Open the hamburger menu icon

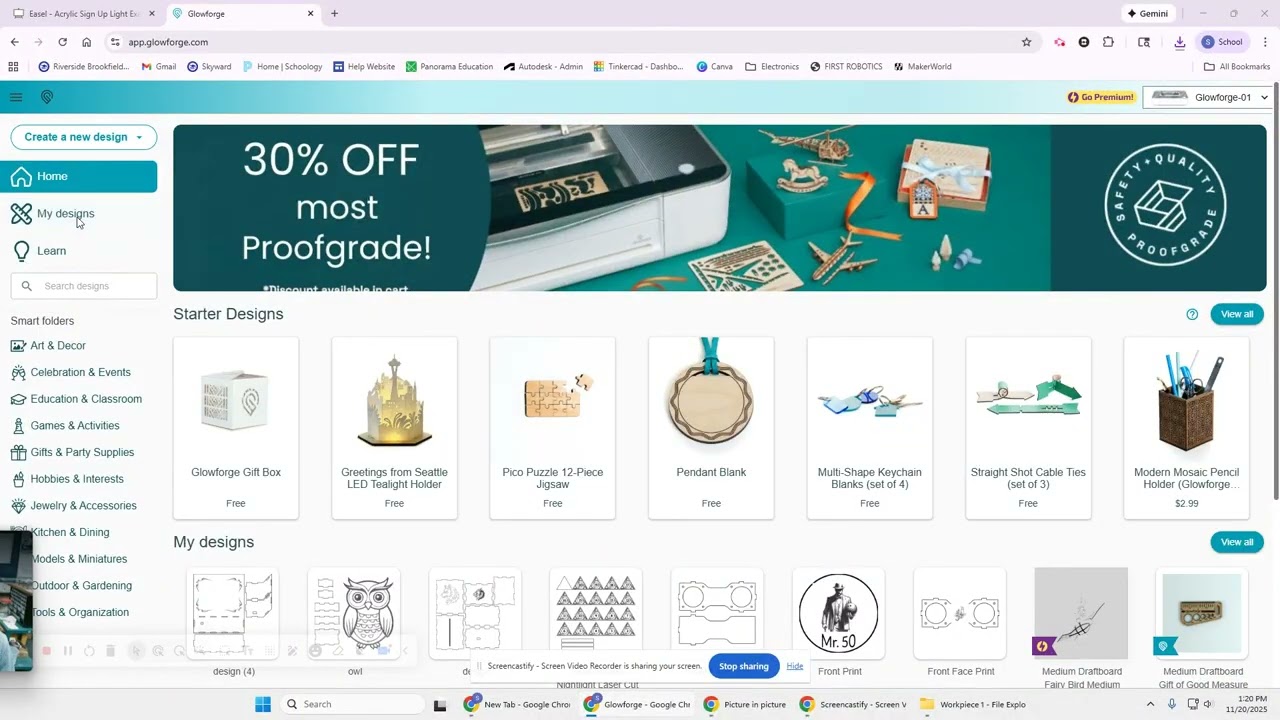pos(16,97)
